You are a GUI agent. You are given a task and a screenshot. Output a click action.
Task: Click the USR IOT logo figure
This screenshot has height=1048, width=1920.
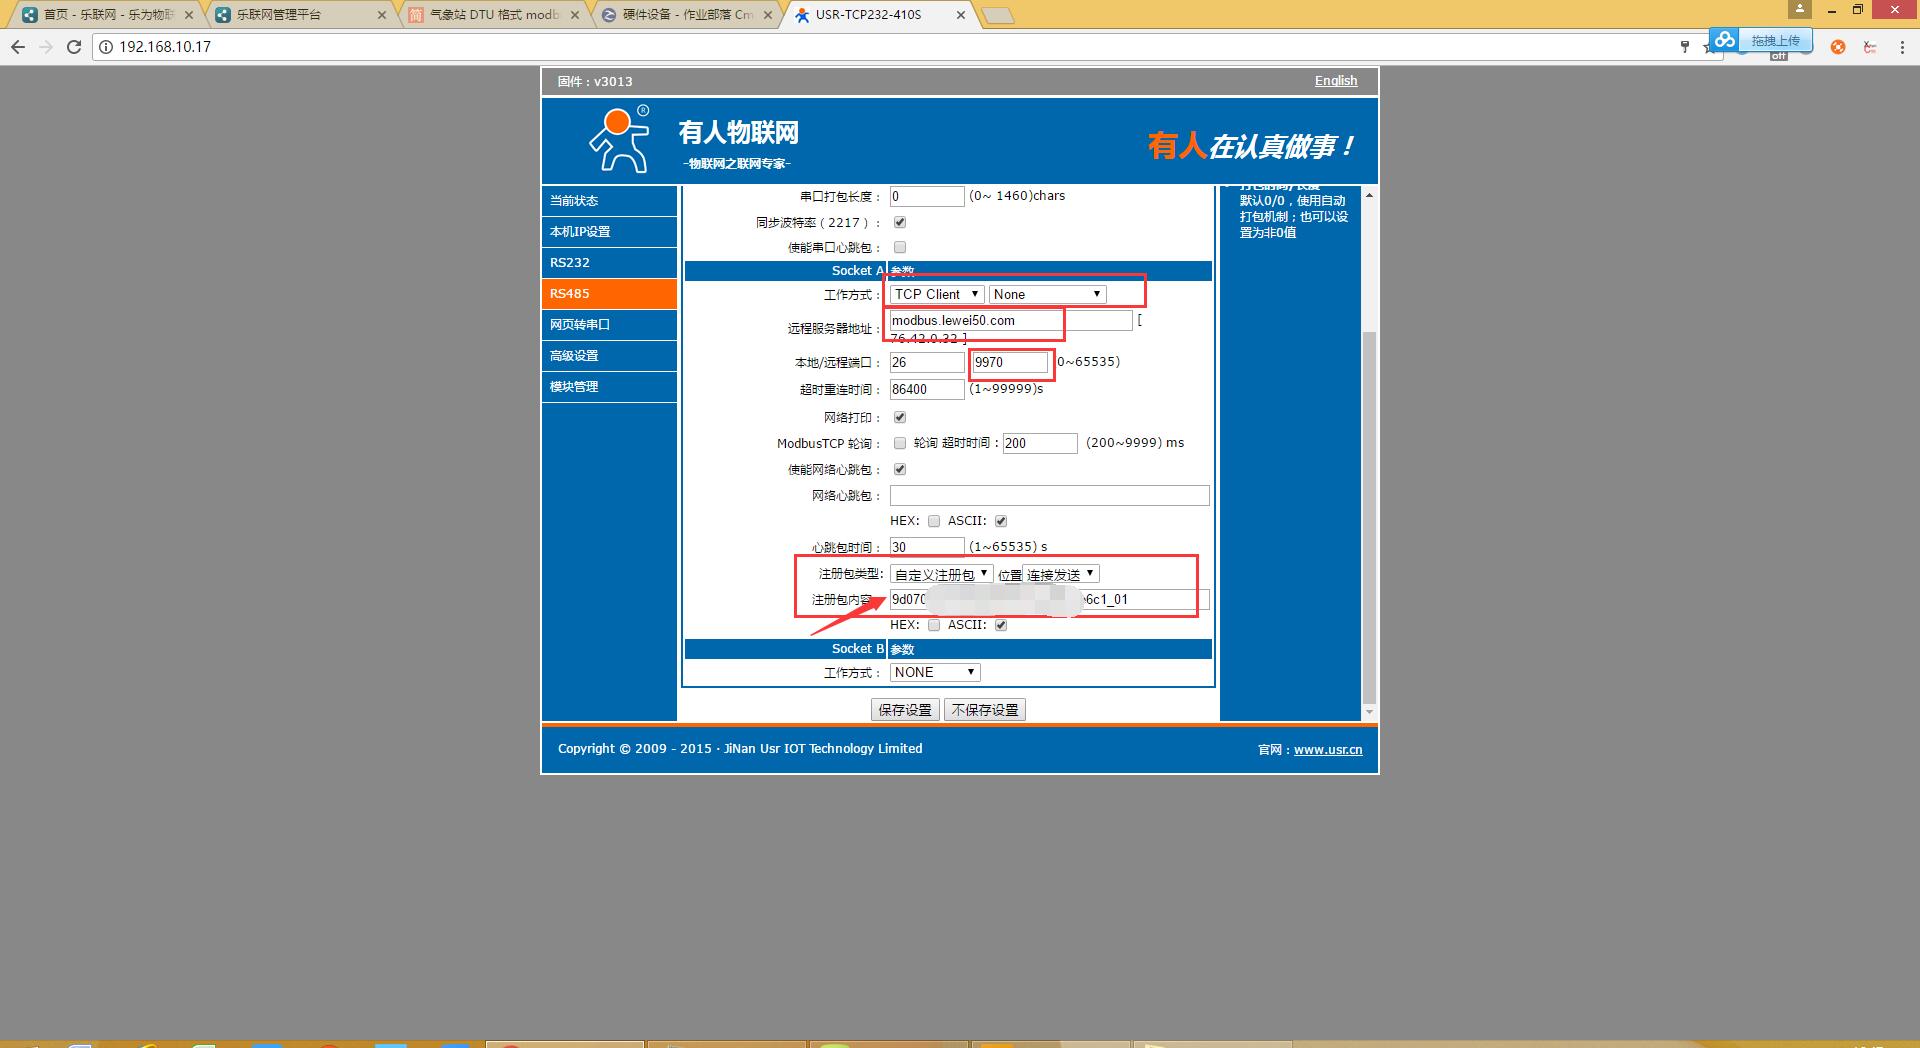[619, 140]
